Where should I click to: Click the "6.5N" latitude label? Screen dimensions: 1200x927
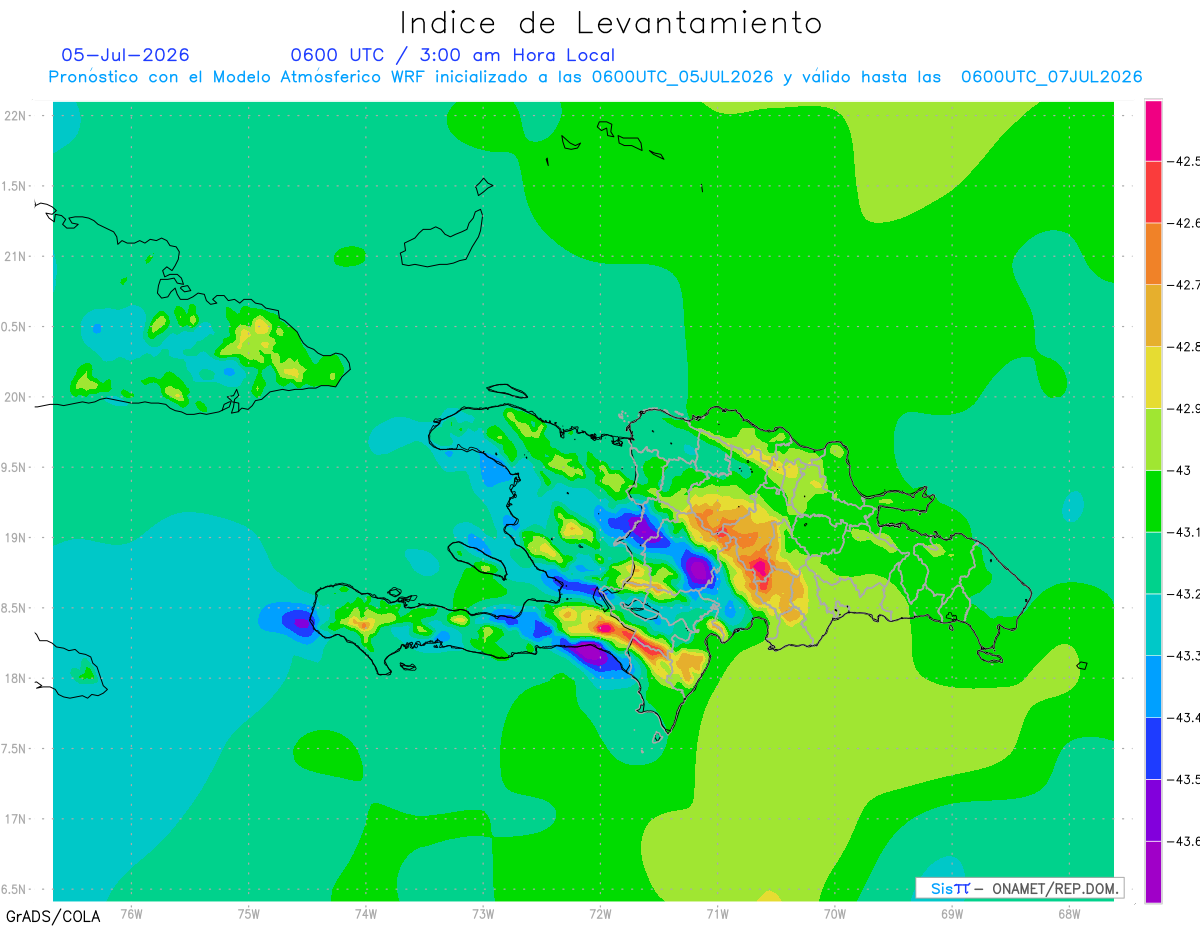point(15,889)
